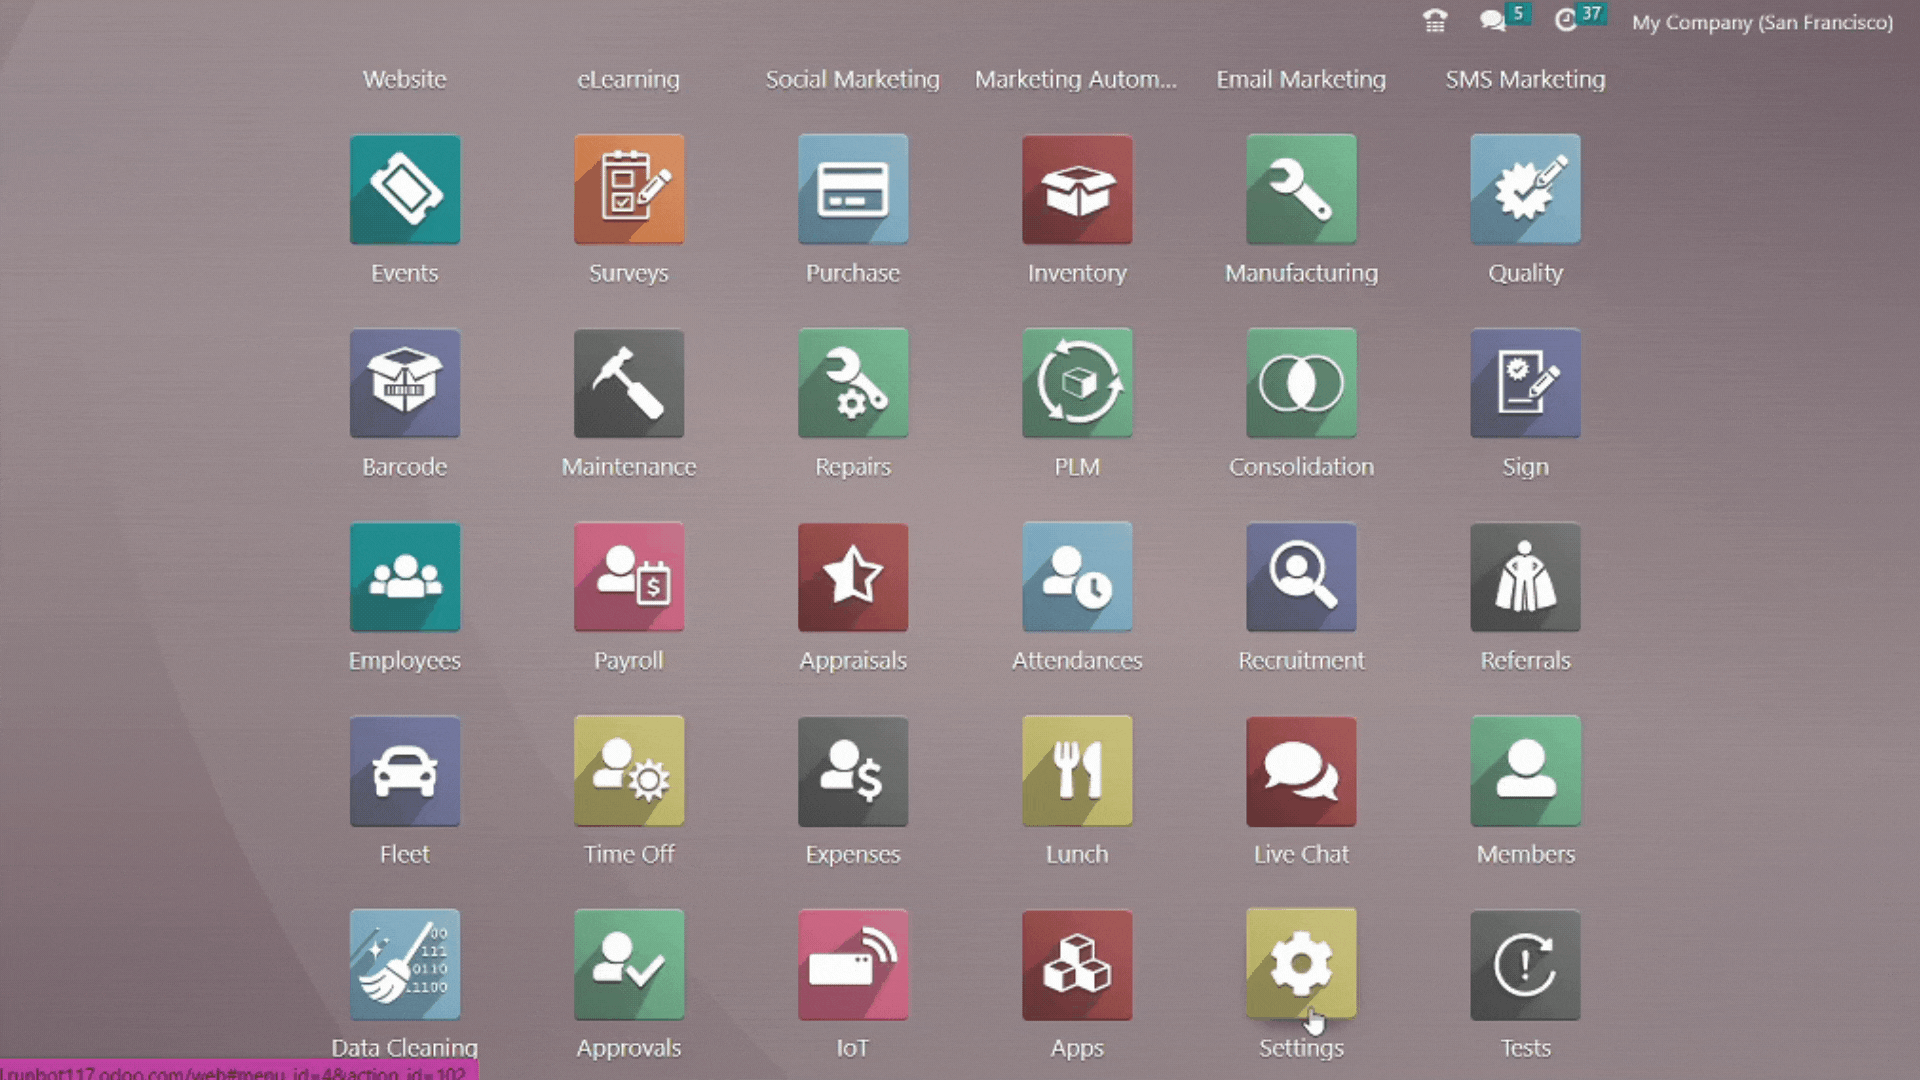Image resolution: width=1920 pixels, height=1080 pixels.
Task: Open the Attendances app
Action: (1077, 578)
